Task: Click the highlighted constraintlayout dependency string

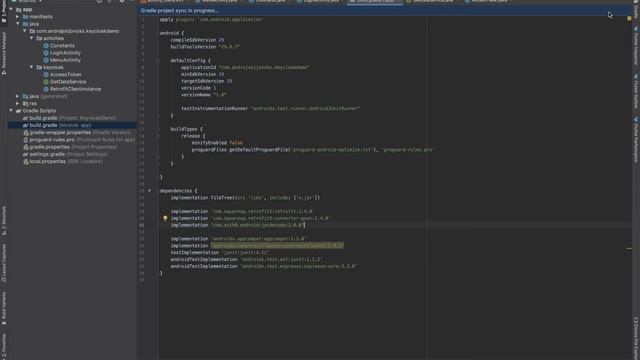Action: (277, 246)
